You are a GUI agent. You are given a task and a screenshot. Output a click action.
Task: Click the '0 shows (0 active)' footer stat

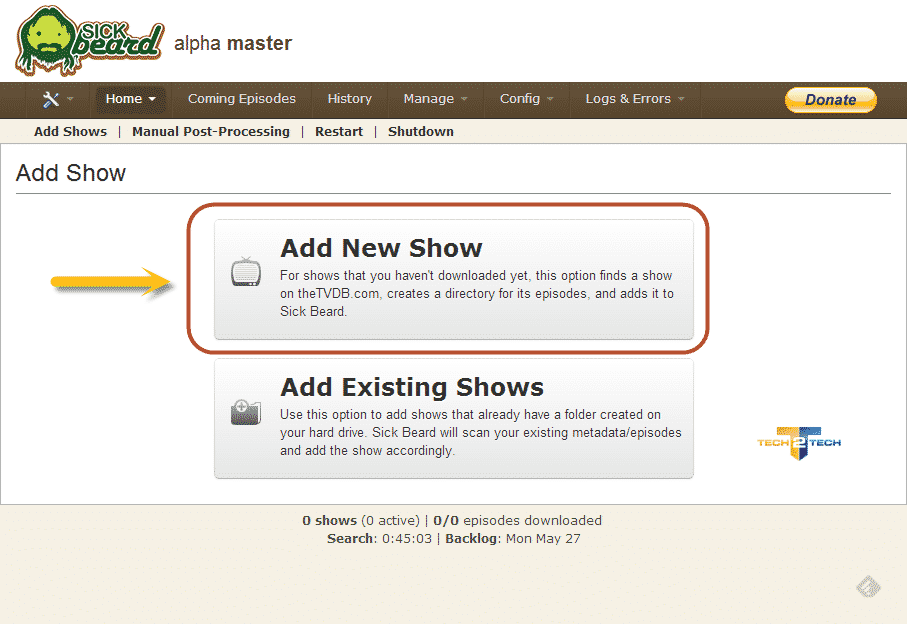point(361,520)
